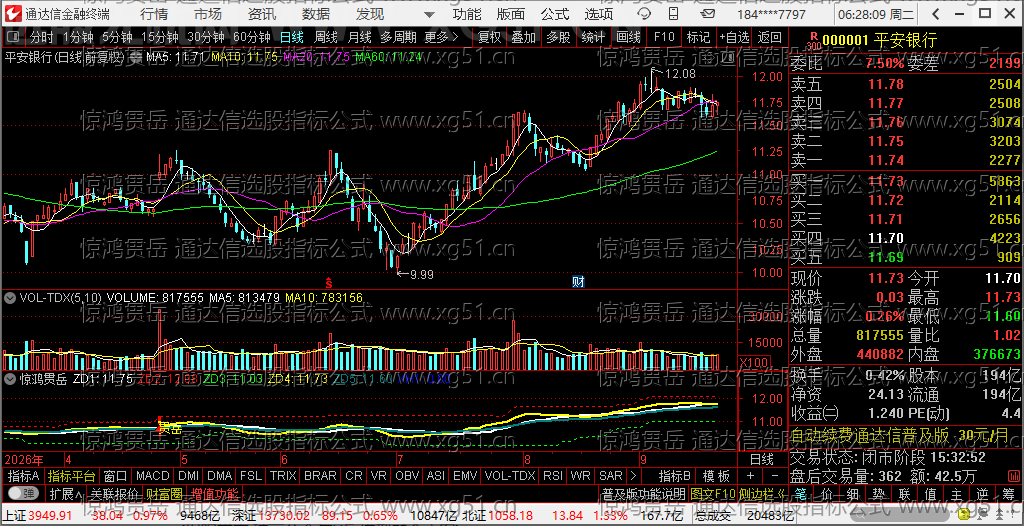Open the 财富圈 link
This screenshot has width=1024, height=526.
click(164, 493)
